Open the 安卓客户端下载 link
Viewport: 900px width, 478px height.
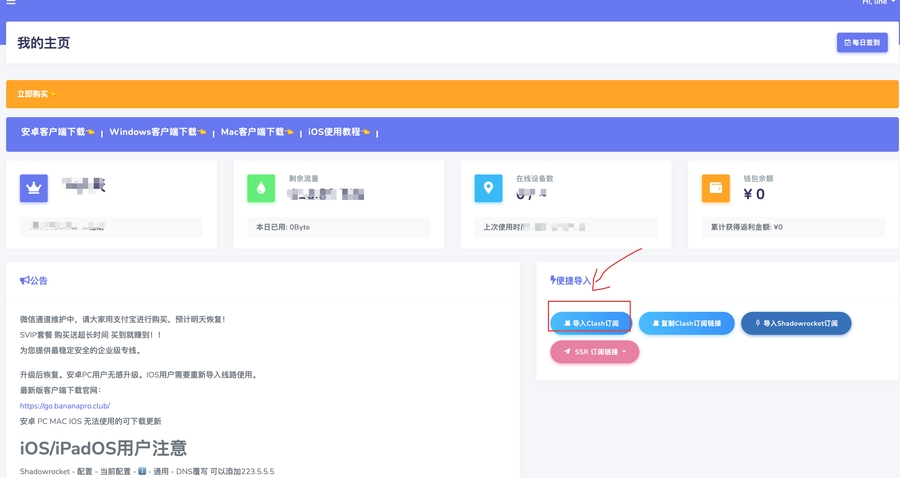click(x=57, y=132)
